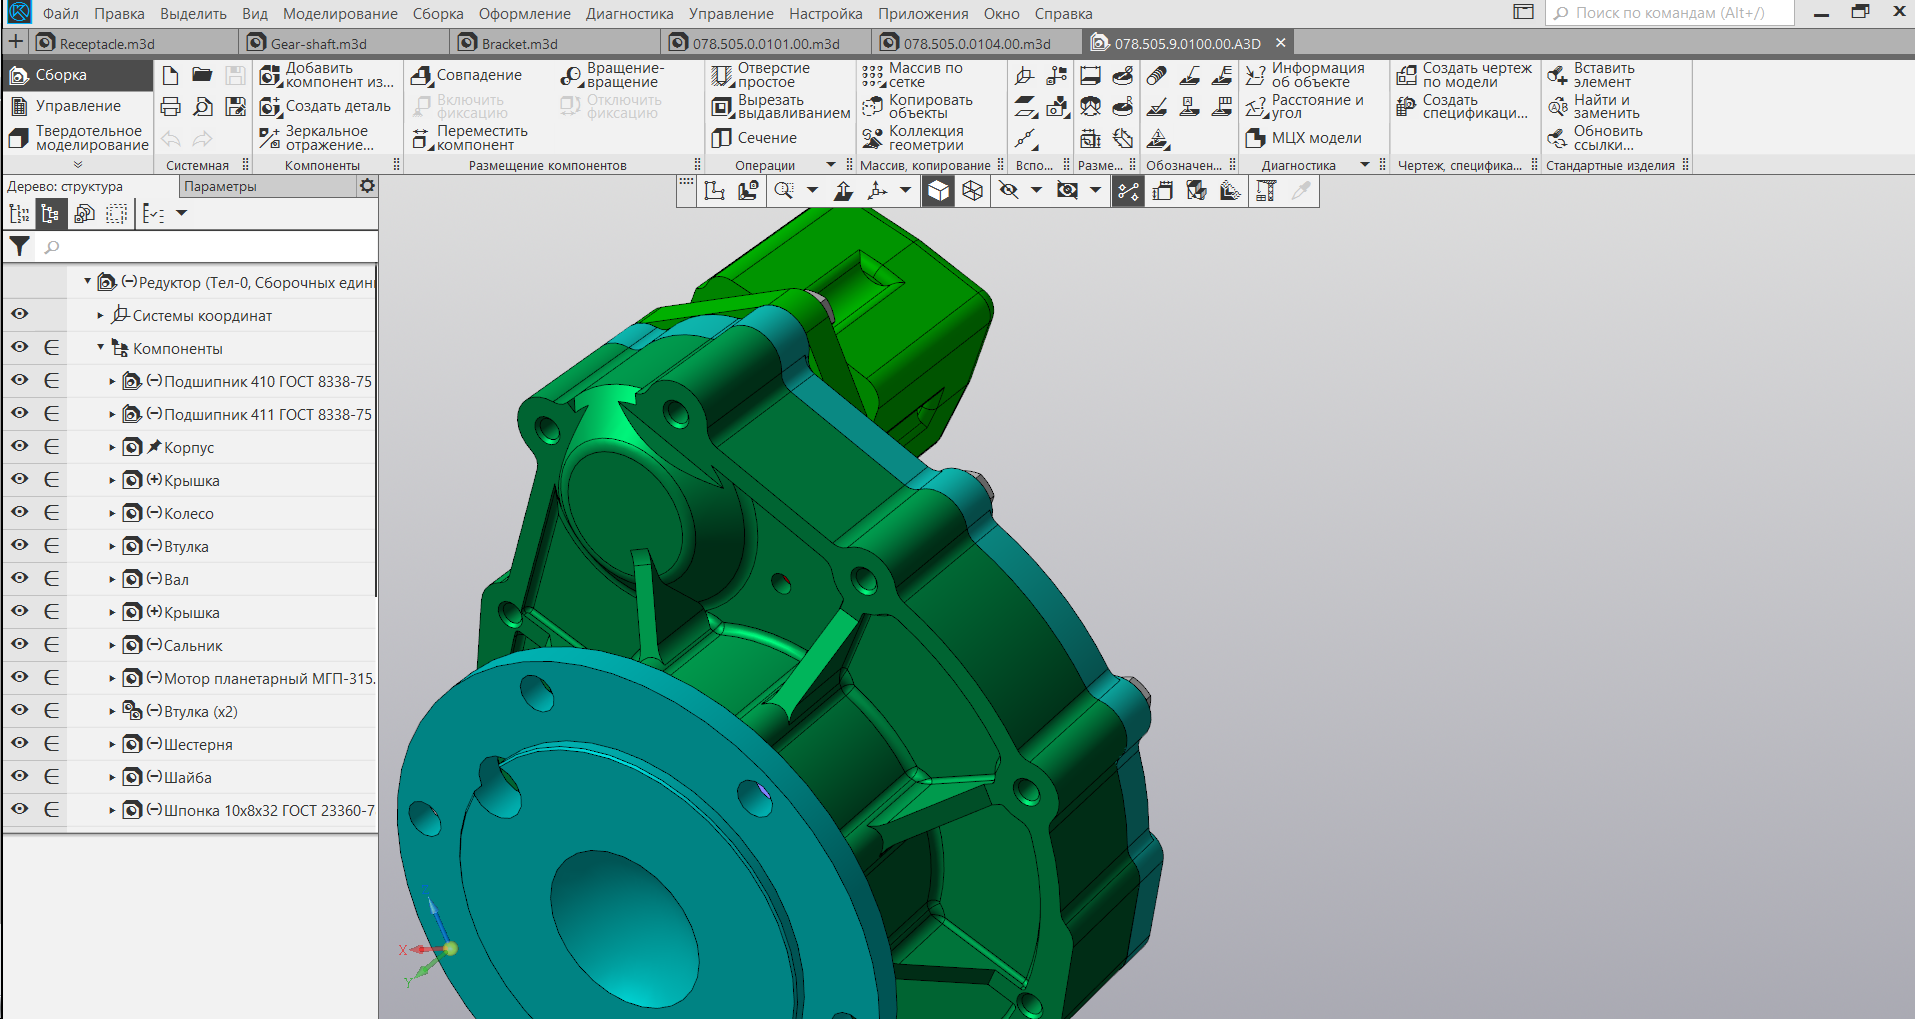Expand the tool set list chevron below Твердотельное моделирование

(78, 165)
